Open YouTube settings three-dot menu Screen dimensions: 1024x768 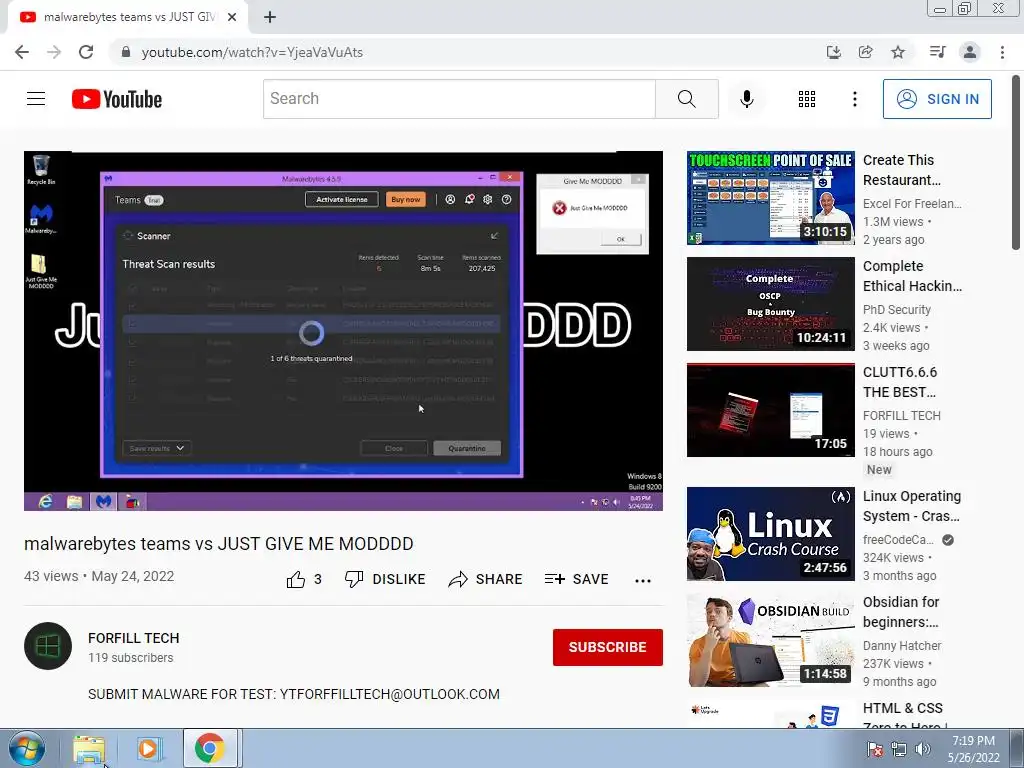point(854,99)
